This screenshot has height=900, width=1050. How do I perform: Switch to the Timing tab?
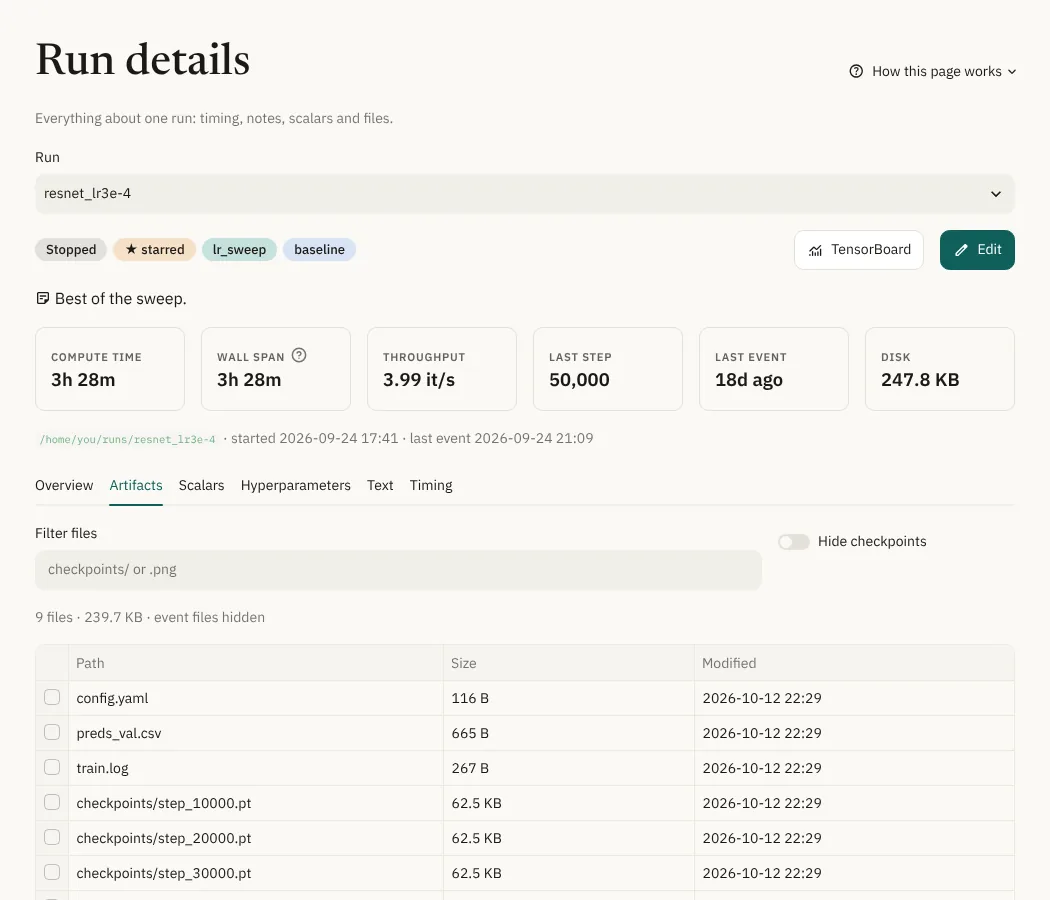point(431,485)
